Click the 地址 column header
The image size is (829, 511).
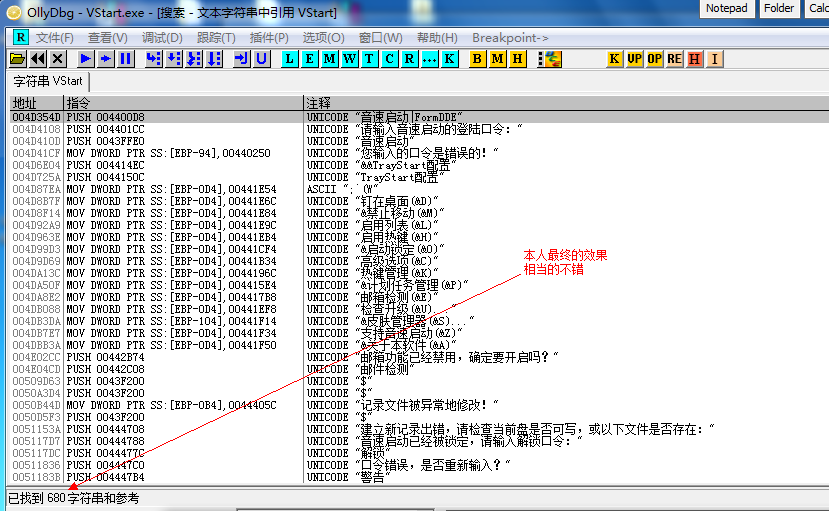point(36,103)
